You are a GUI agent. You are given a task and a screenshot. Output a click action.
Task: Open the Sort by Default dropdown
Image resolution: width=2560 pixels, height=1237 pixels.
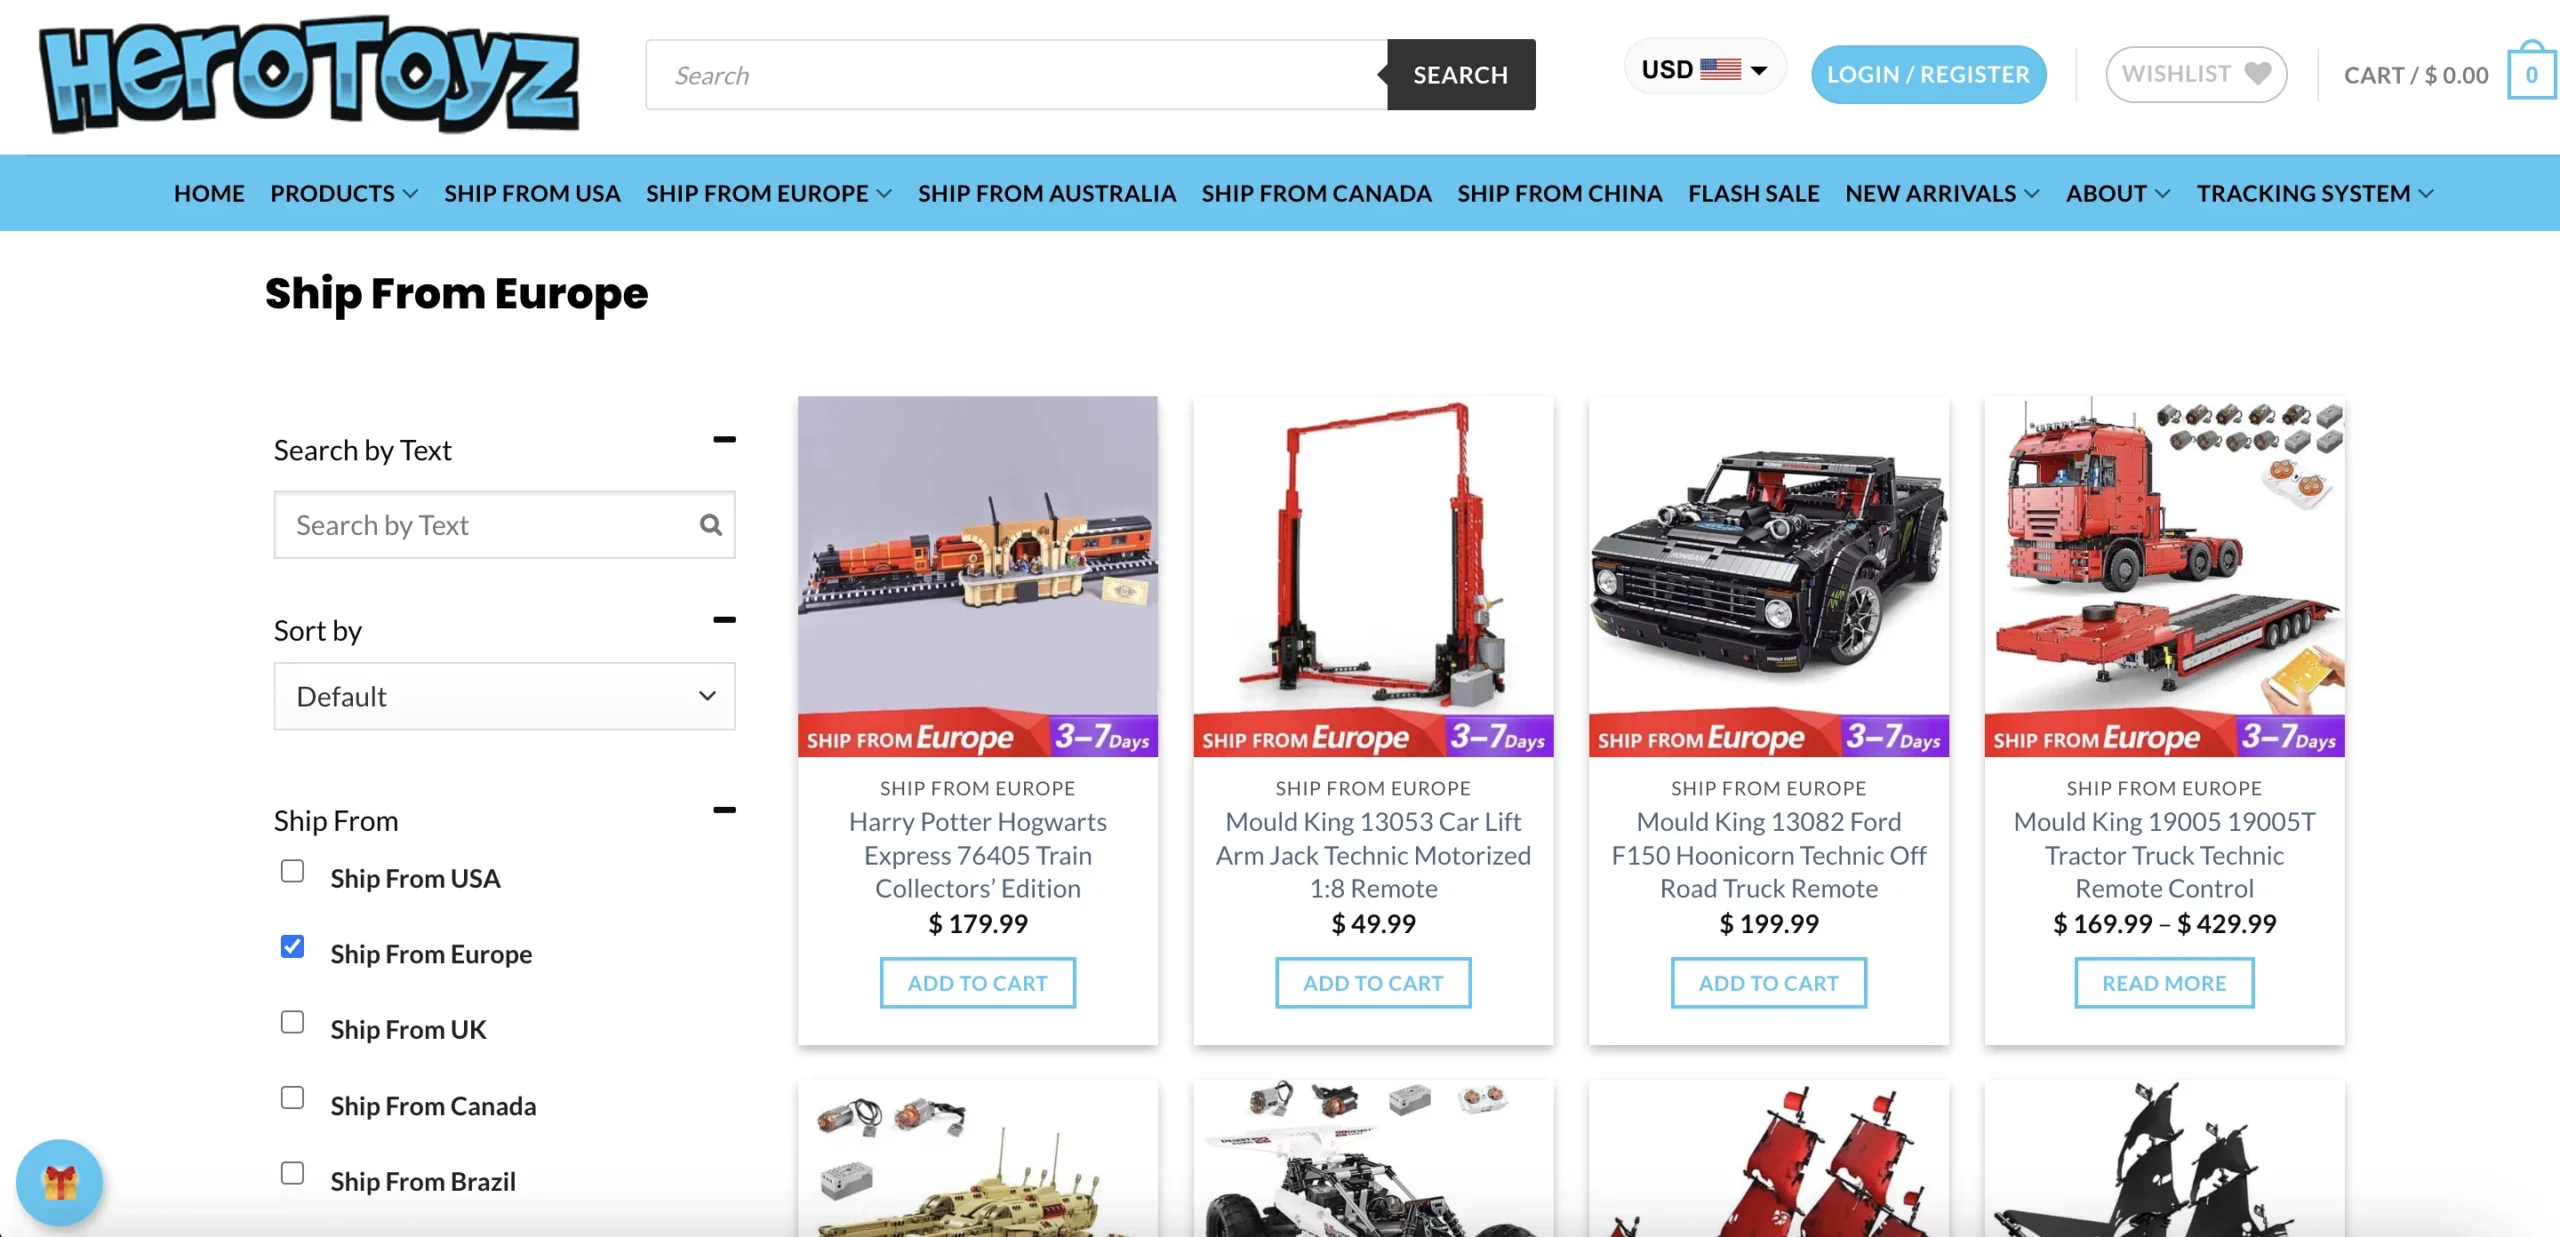[x=505, y=696]
